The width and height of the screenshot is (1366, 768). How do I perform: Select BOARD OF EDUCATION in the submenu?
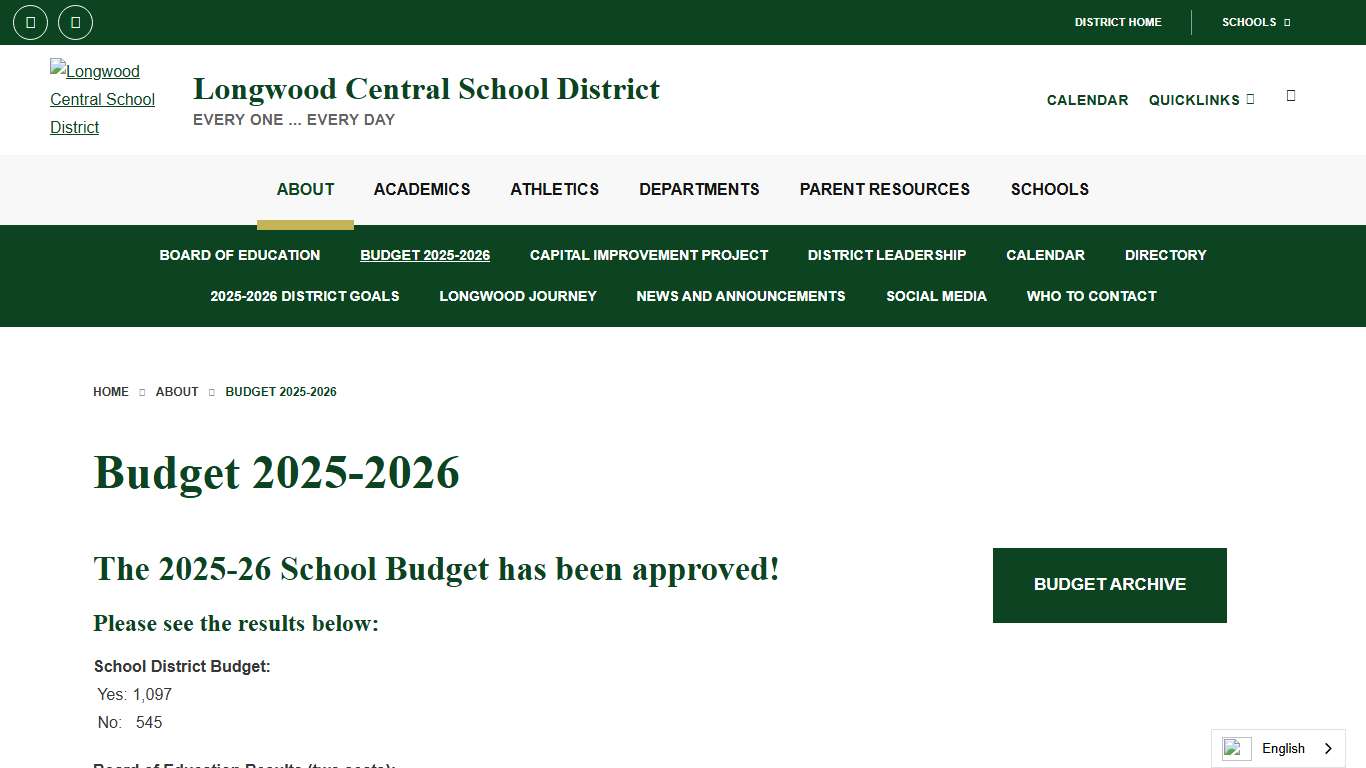pos(239,255)
